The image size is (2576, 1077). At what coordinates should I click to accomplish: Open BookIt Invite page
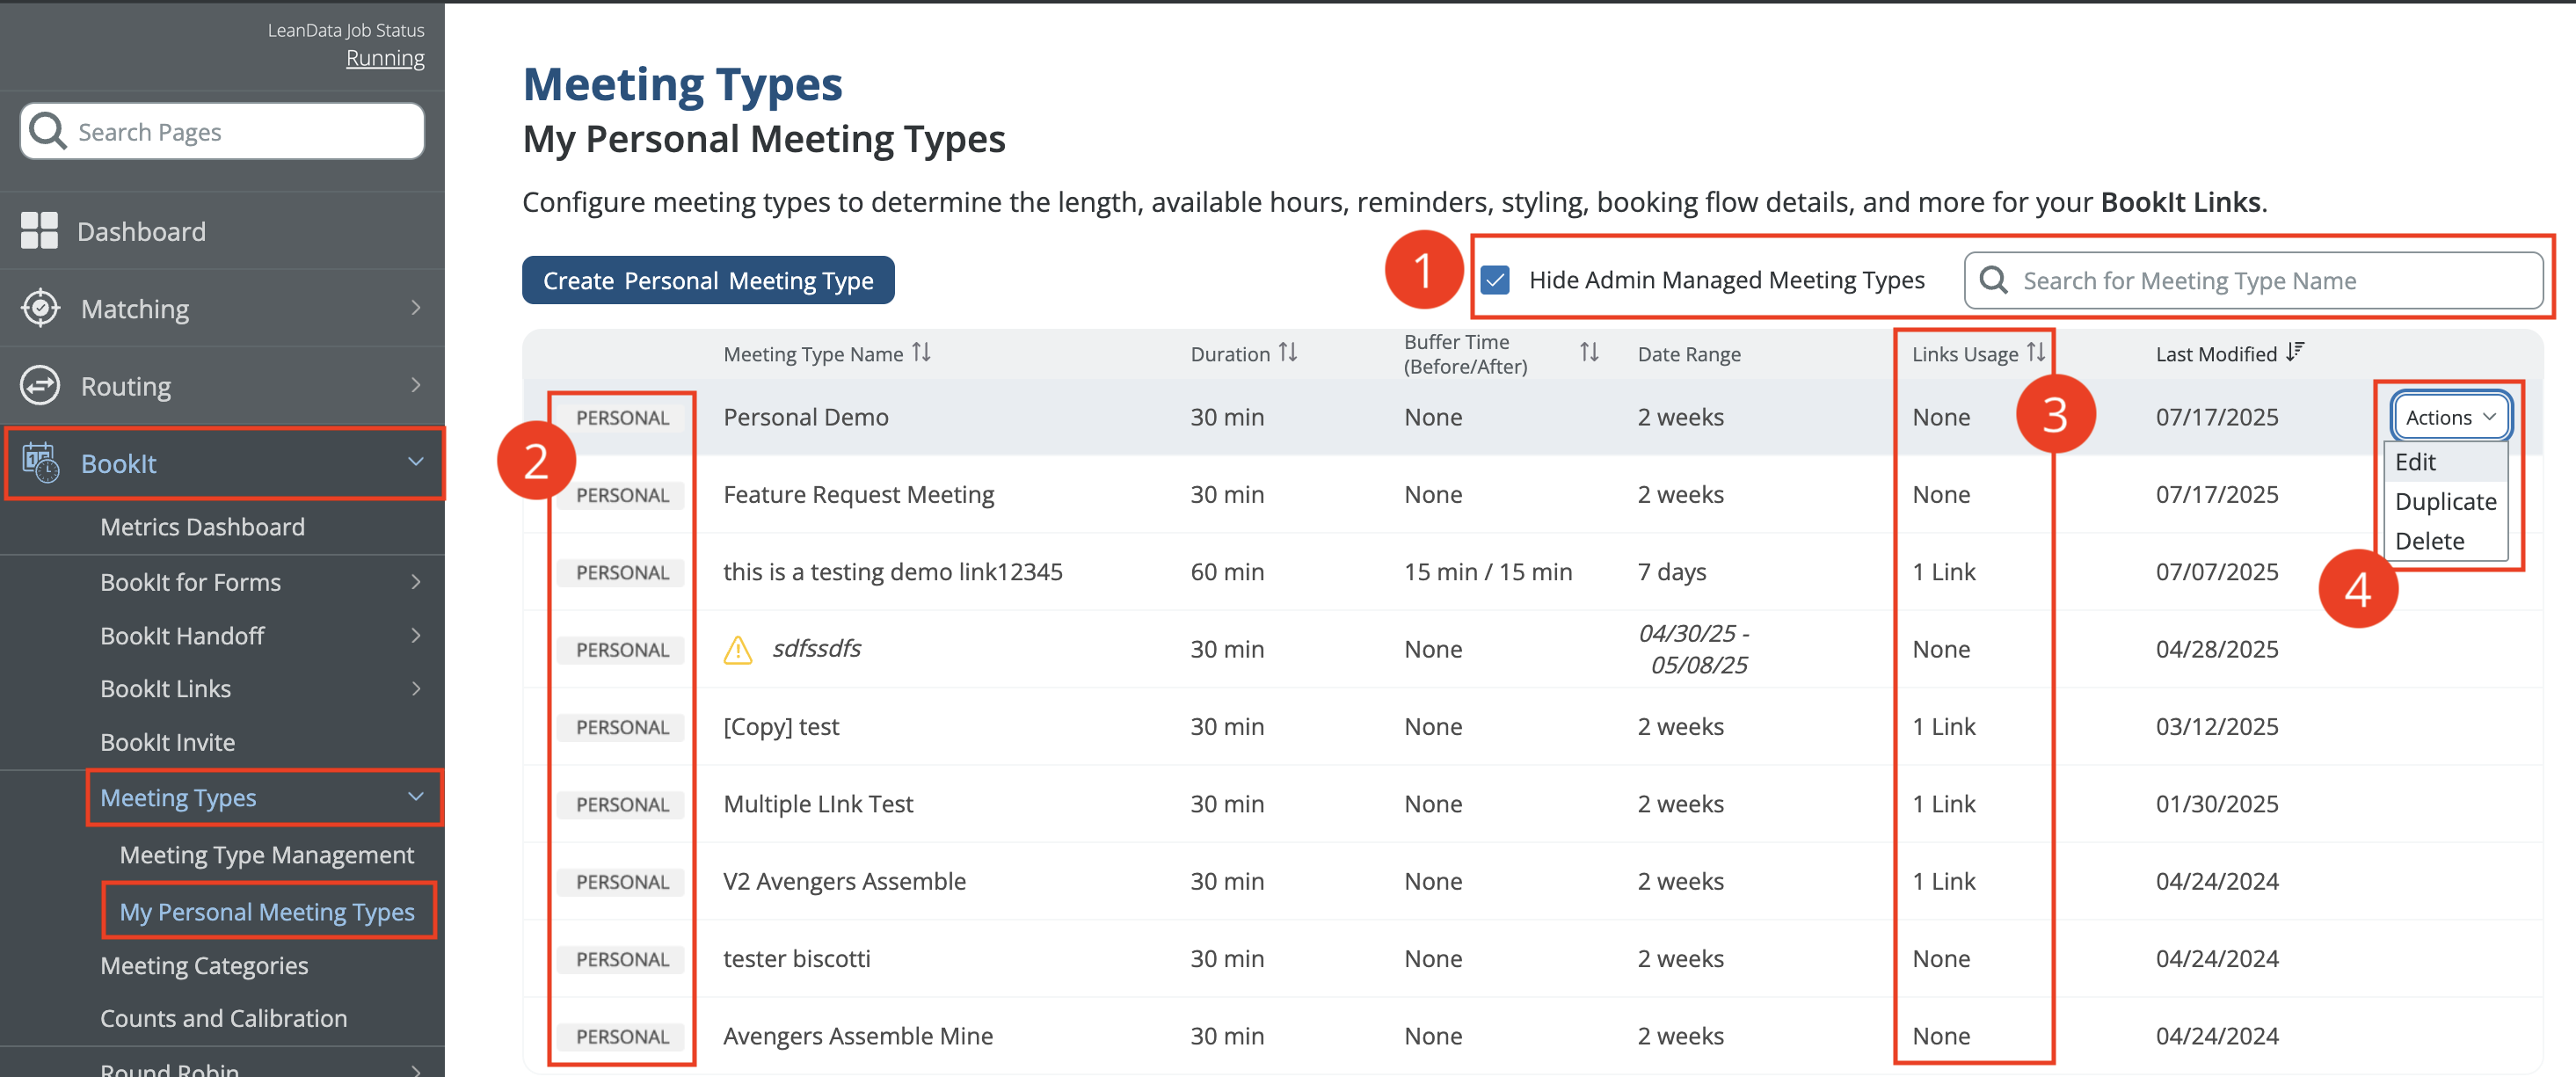pyautogui.click(x=167, y=742)
